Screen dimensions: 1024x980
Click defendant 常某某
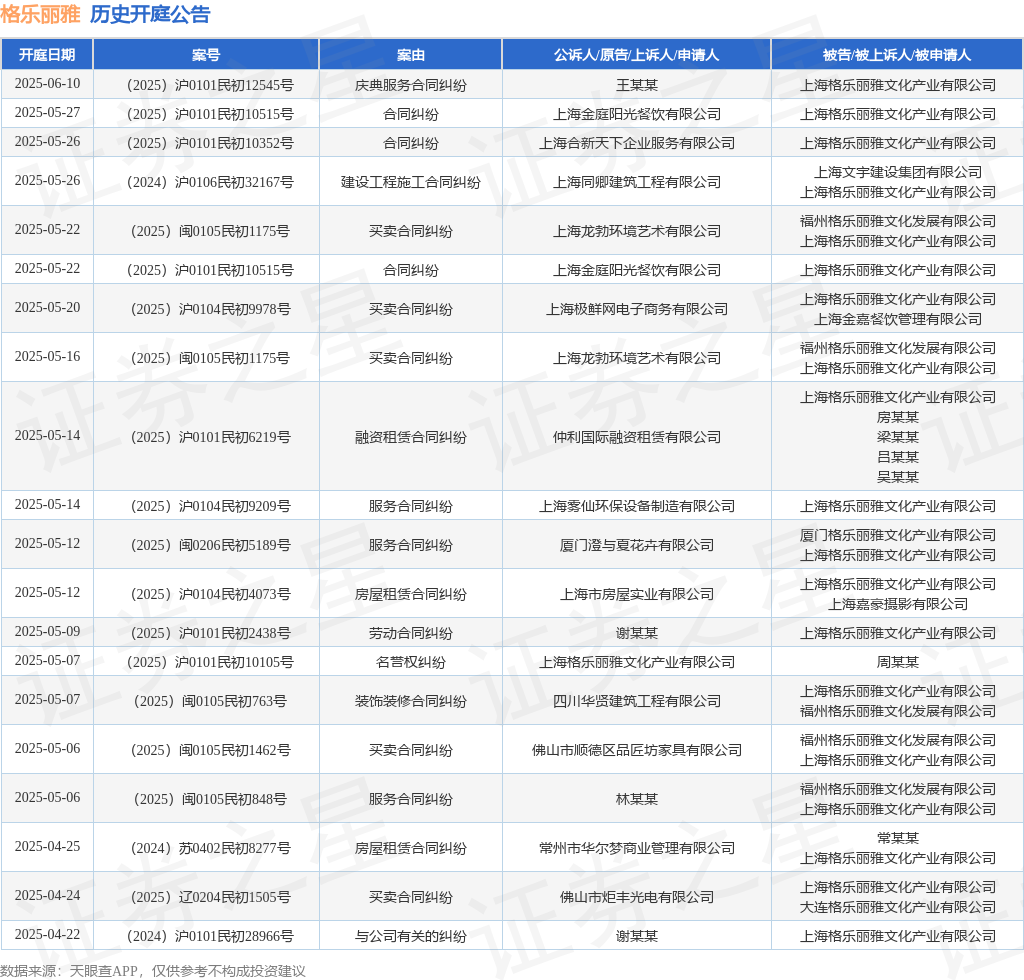point(898,838)
